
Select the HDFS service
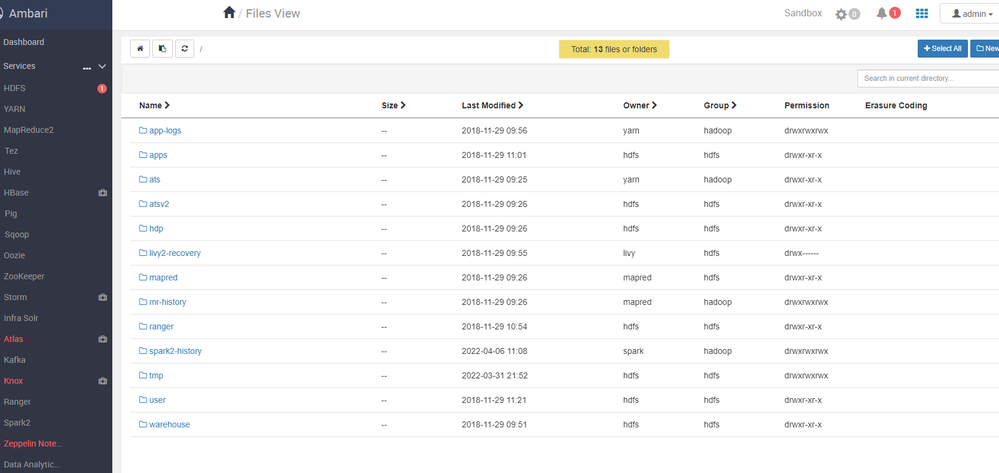pyautogui.click(x=15, y=88)
